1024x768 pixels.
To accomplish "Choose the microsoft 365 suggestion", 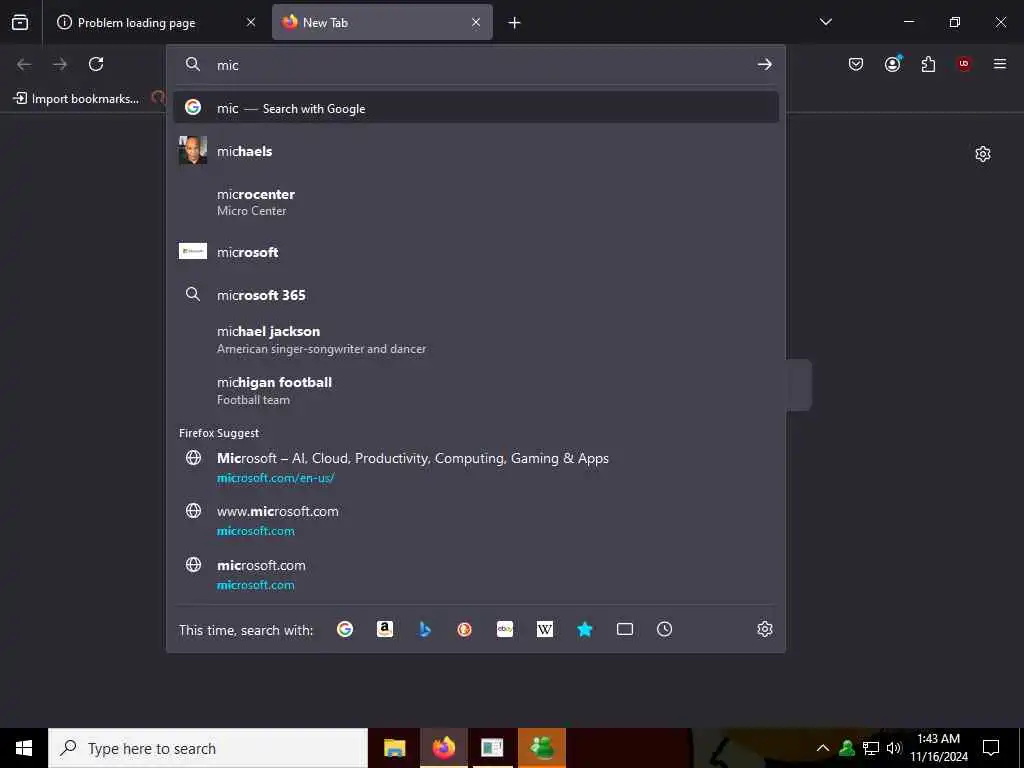I will tap(475, 295).
